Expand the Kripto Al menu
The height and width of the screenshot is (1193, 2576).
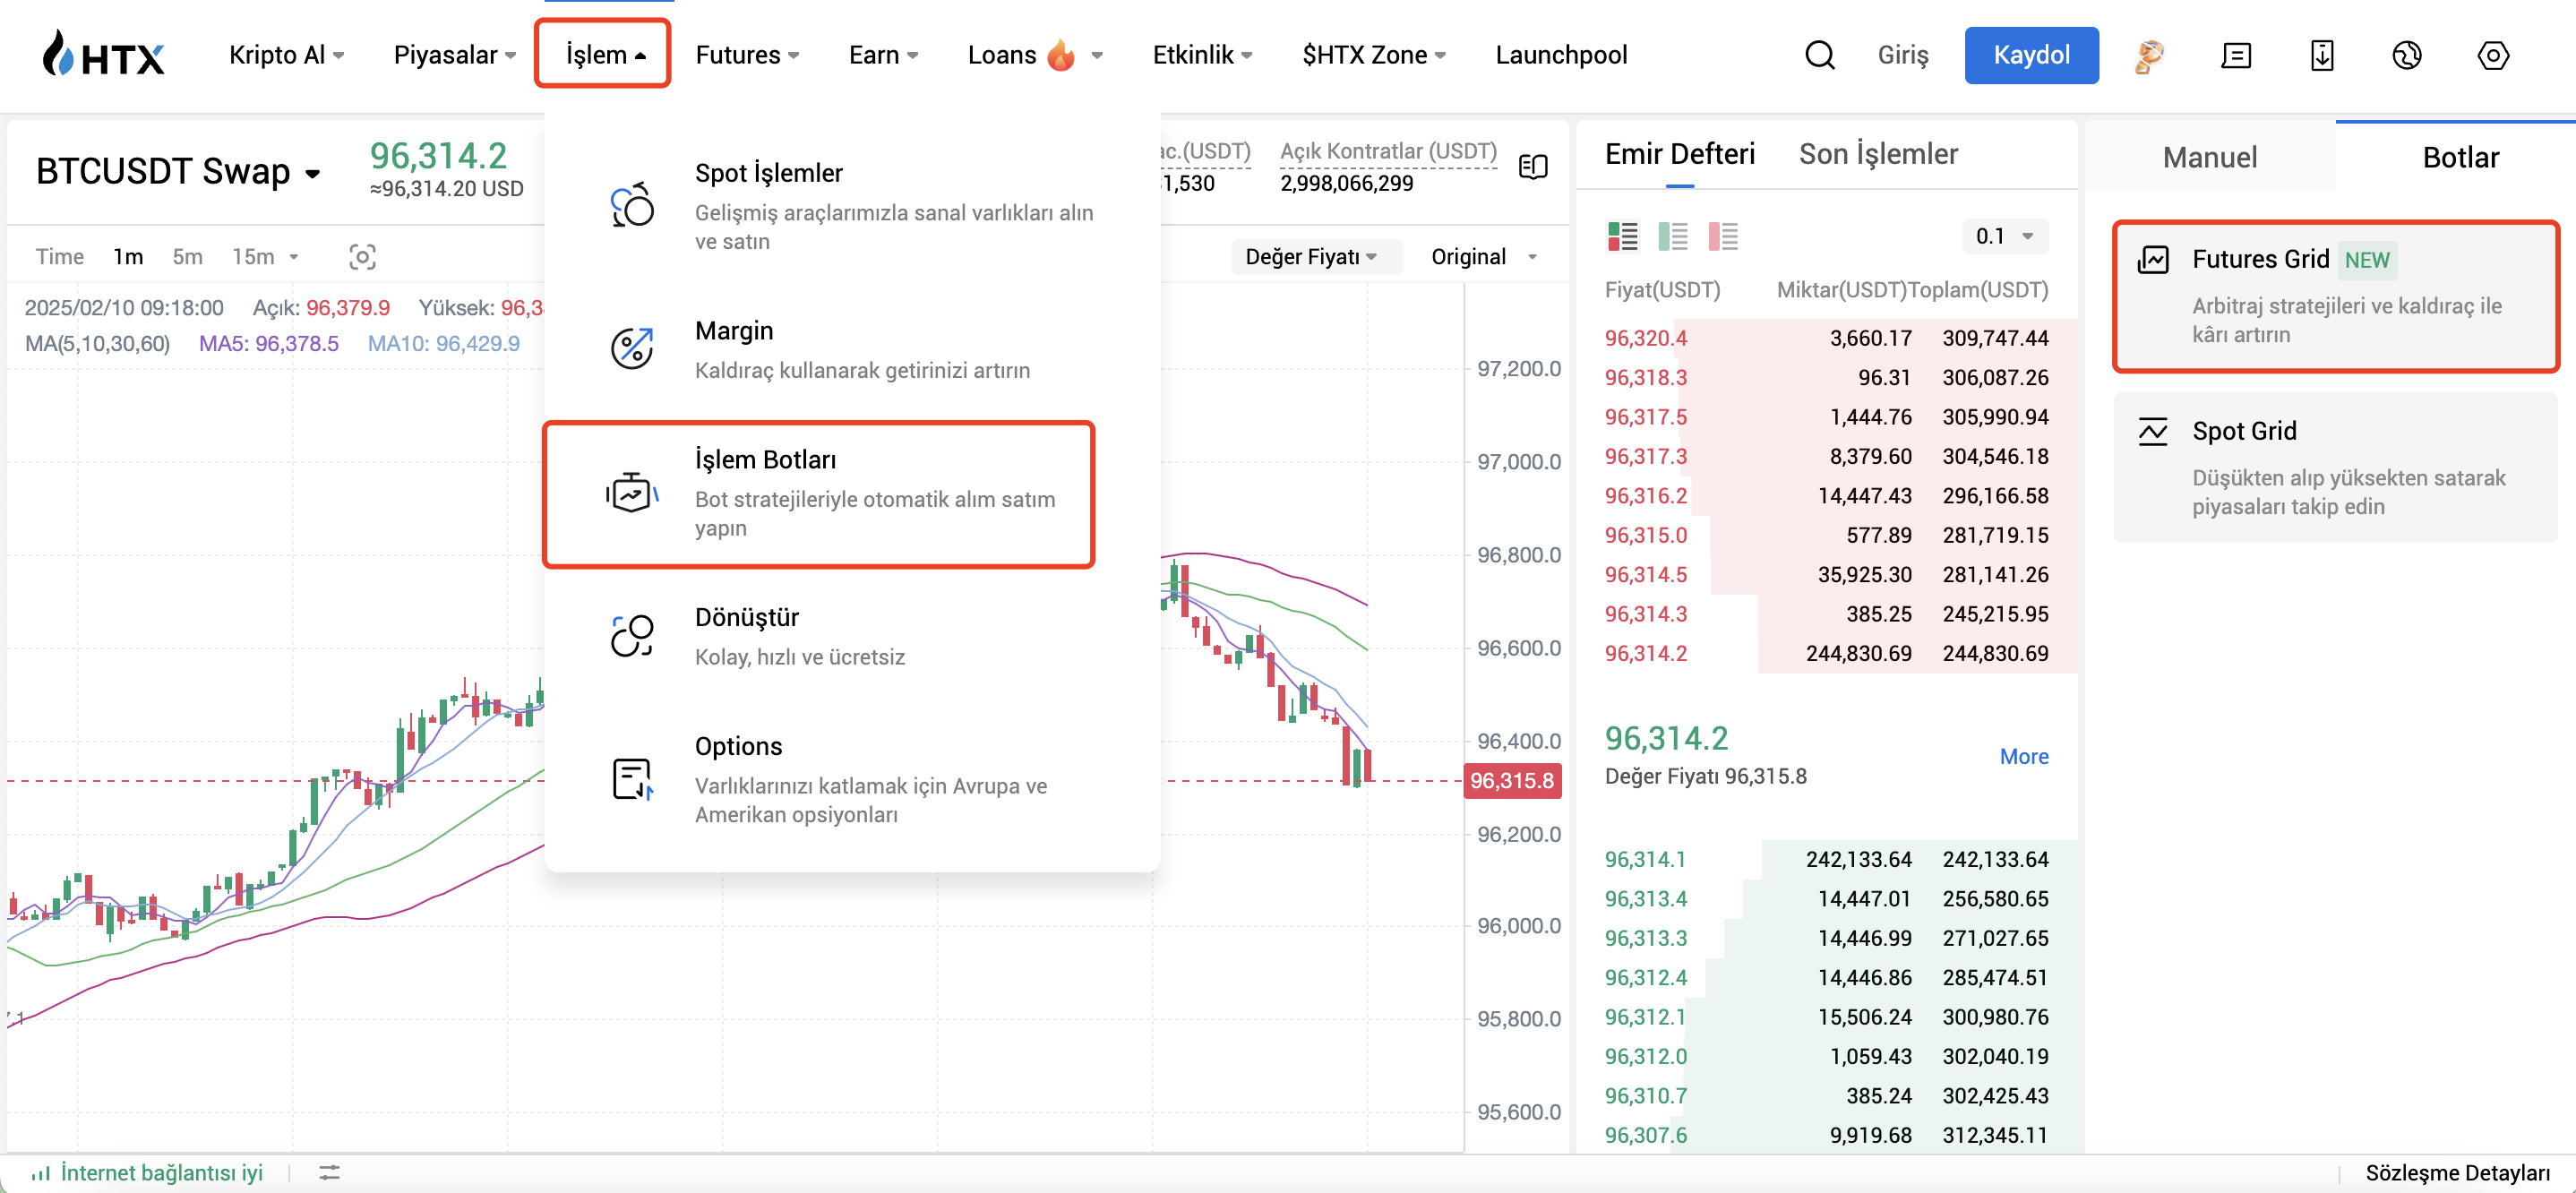pos(286,55)
